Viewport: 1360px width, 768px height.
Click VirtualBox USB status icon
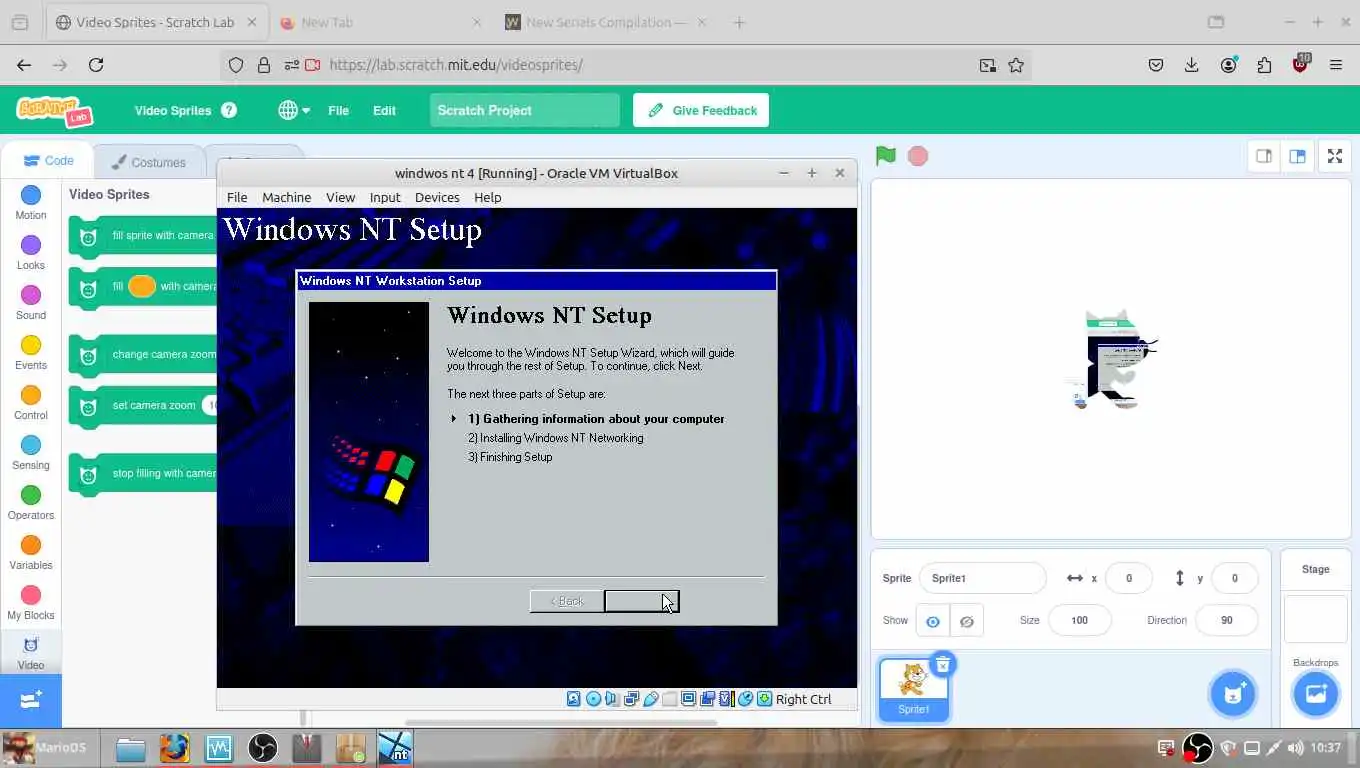coord(650,699)
